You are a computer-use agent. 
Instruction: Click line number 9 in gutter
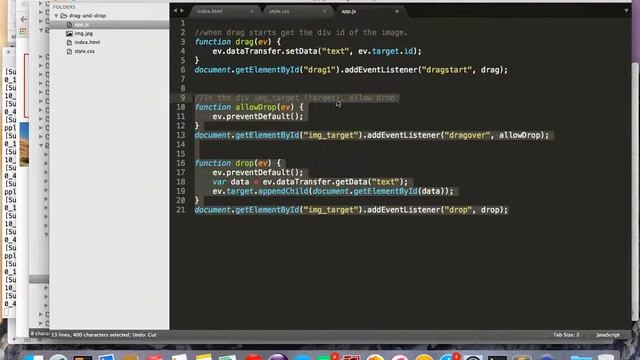[x=182, y=98]
